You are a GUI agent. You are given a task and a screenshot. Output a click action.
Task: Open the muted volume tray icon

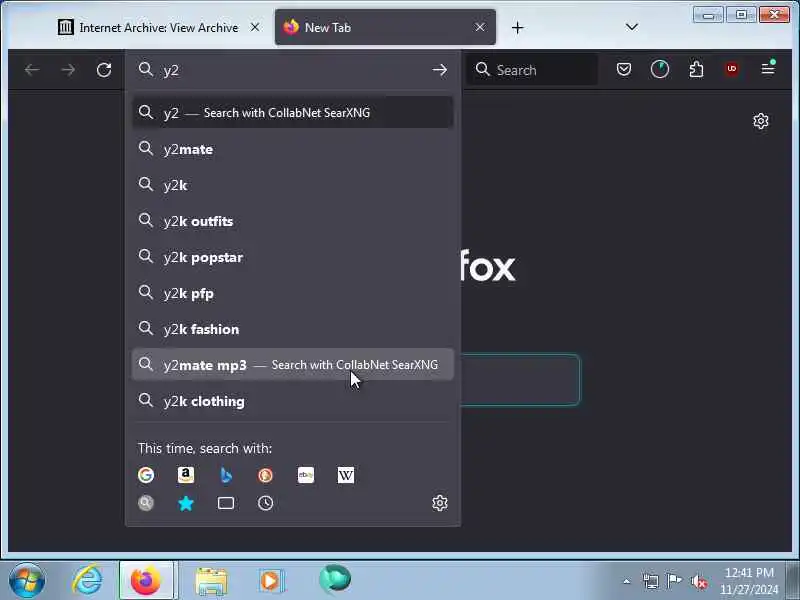(698, 581)
